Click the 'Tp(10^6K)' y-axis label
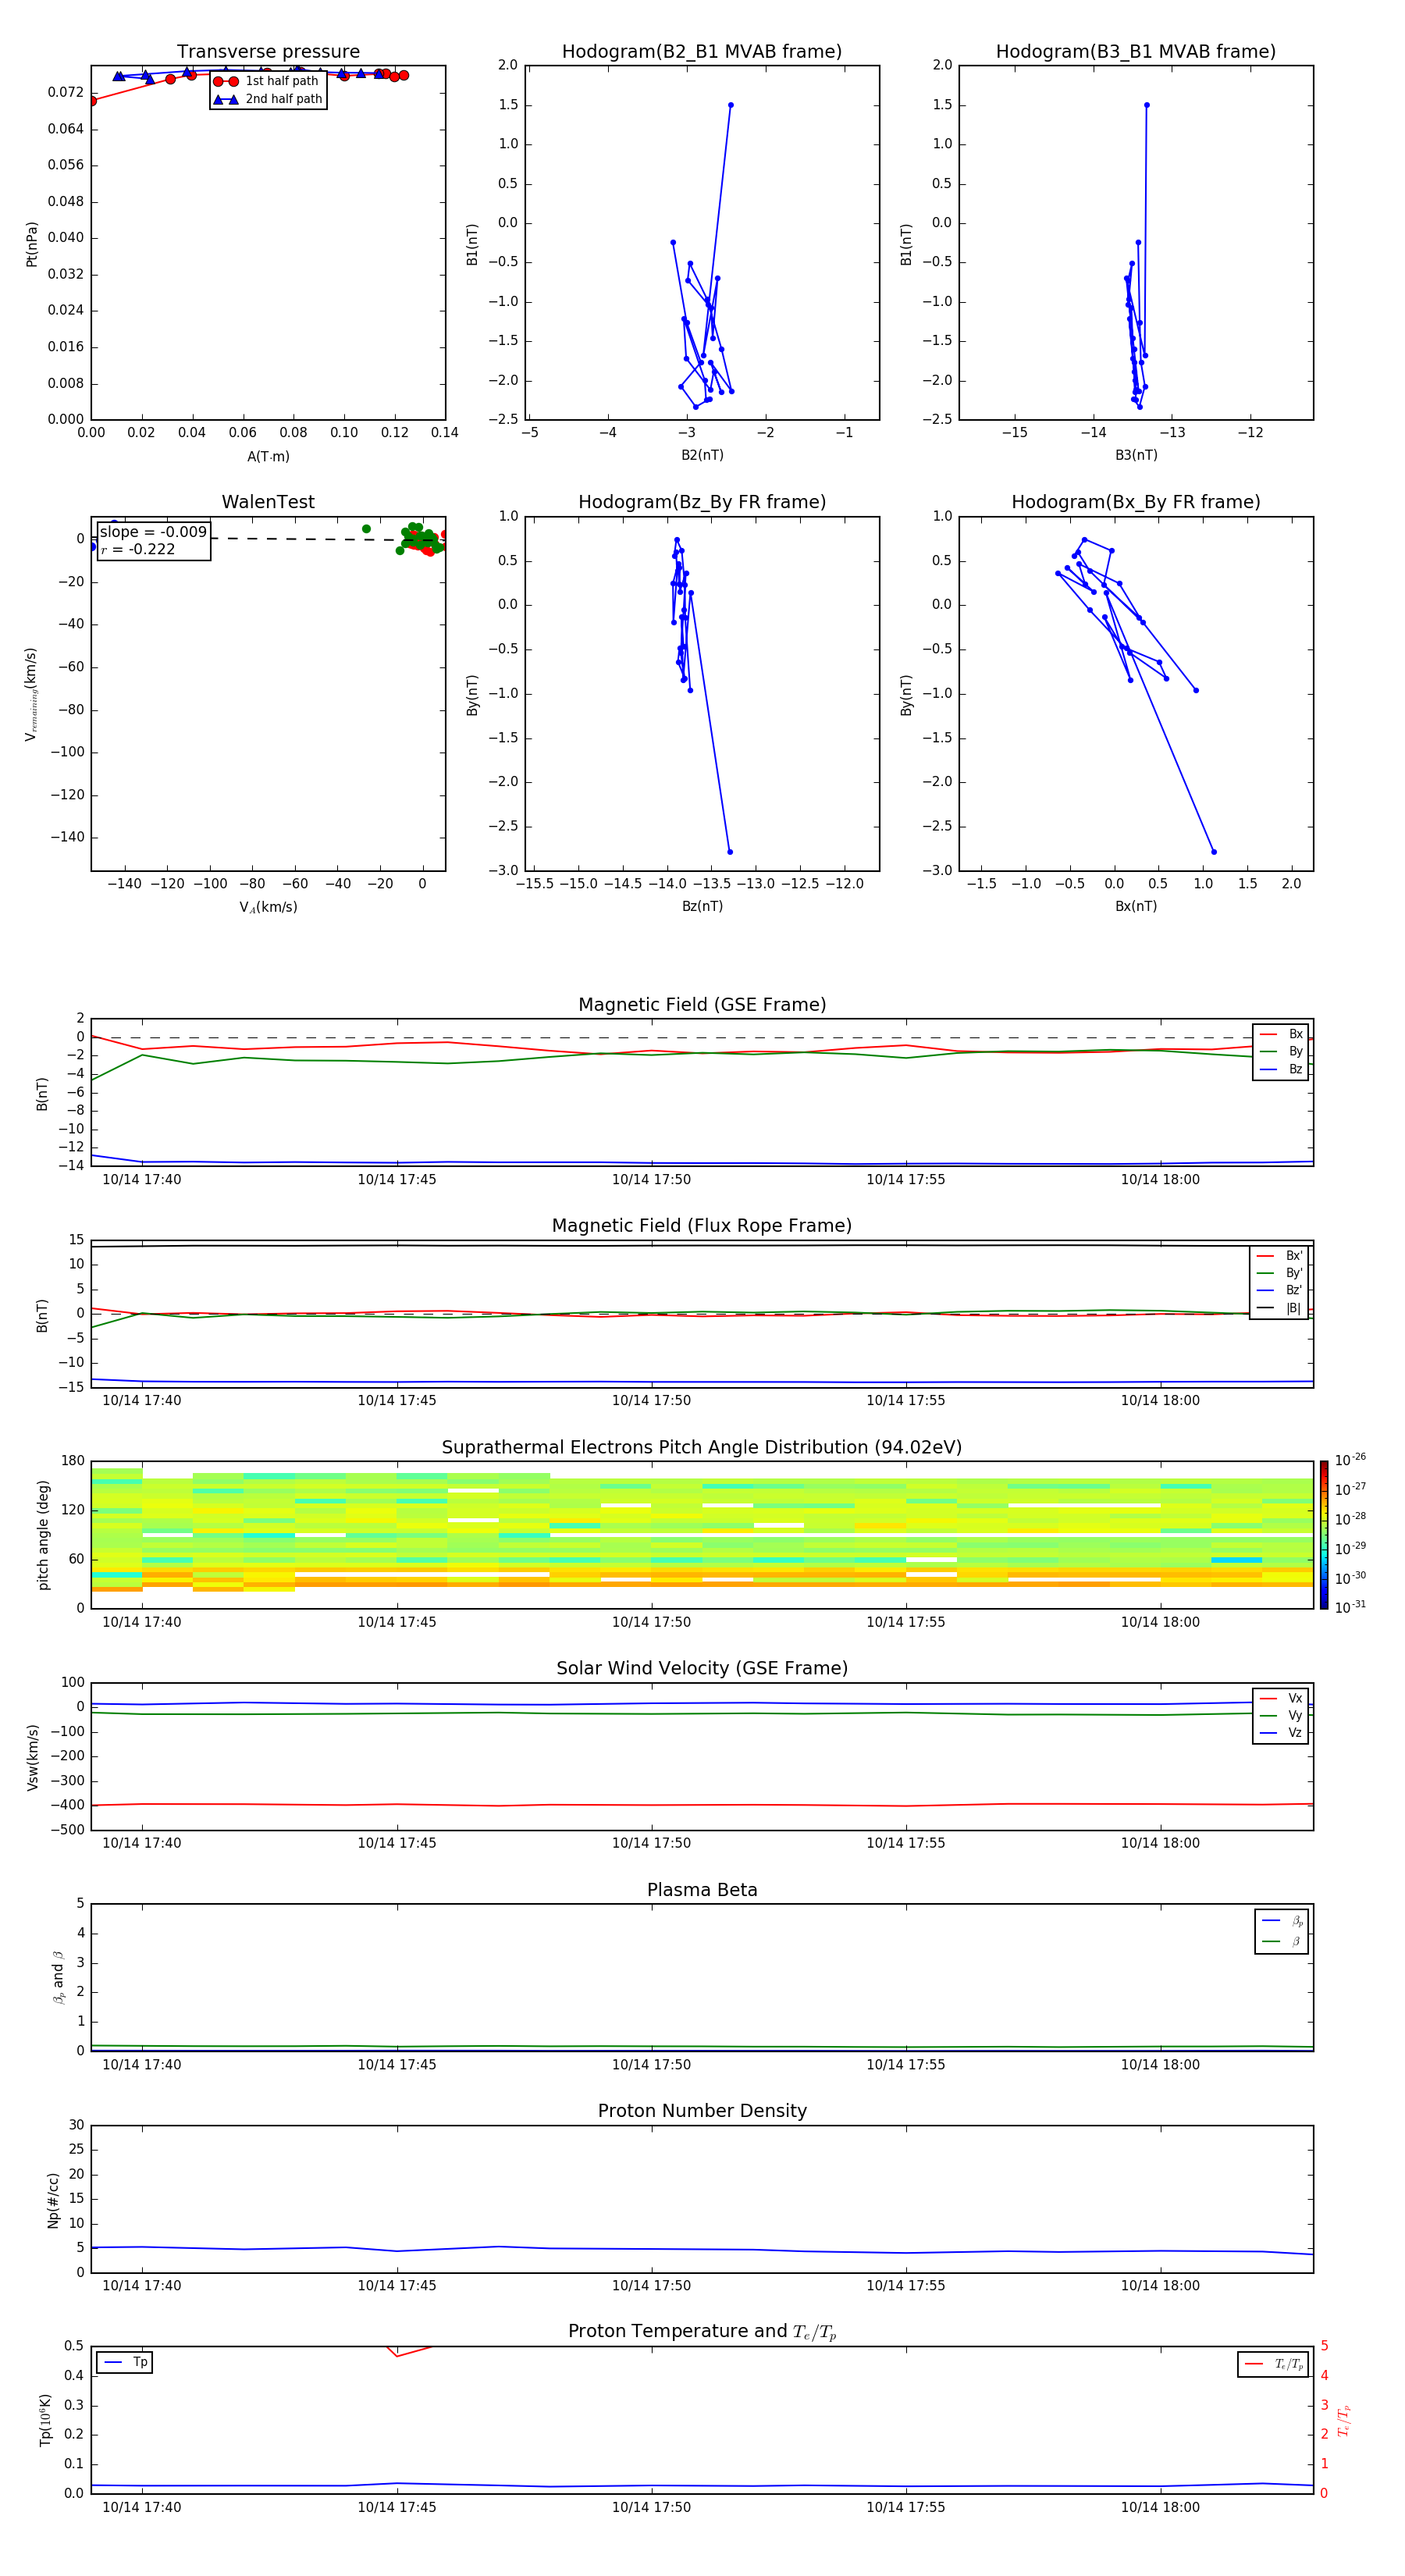The height and width of the screenshot is (2576, 1405). pyautogui.click(x=45, y=2420)
